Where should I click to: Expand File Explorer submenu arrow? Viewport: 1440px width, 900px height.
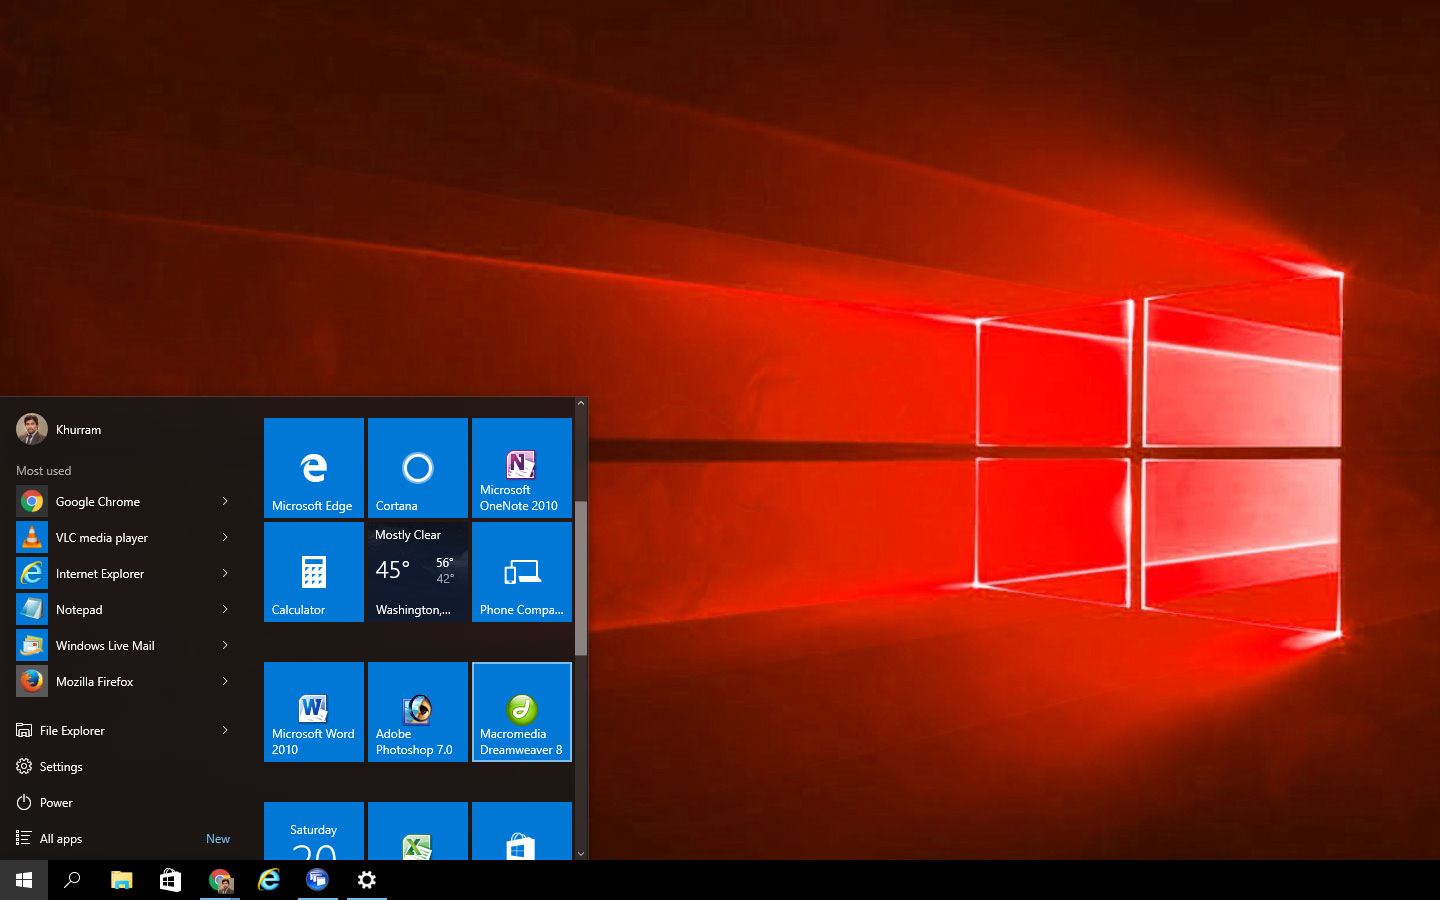coord(225,731)
